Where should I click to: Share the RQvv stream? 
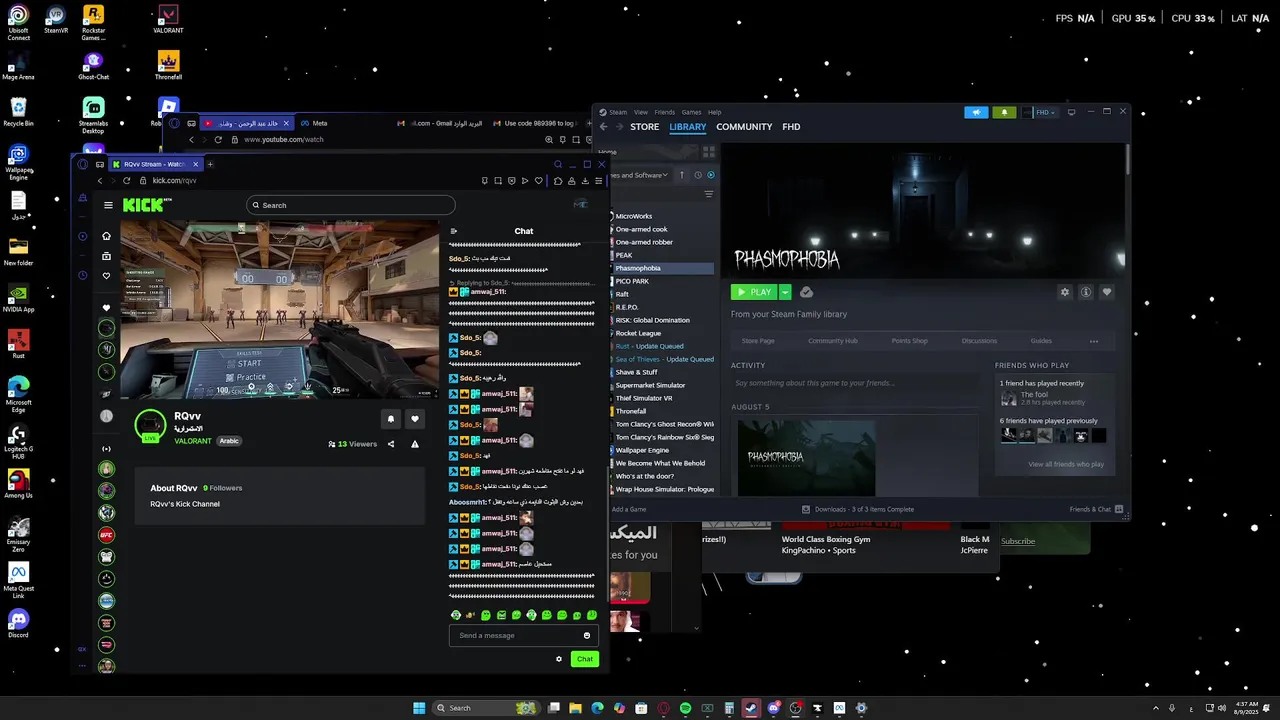coord(391,444)
